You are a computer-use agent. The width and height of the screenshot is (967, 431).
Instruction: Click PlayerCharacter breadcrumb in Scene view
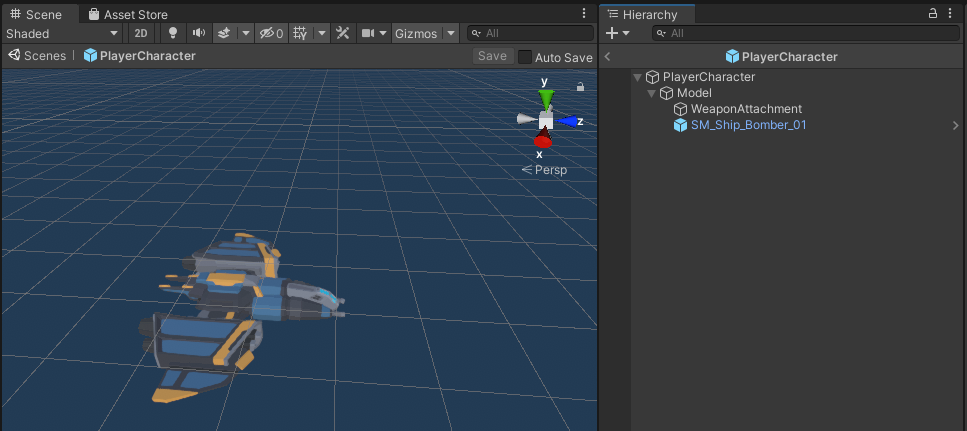coord(140,55)
